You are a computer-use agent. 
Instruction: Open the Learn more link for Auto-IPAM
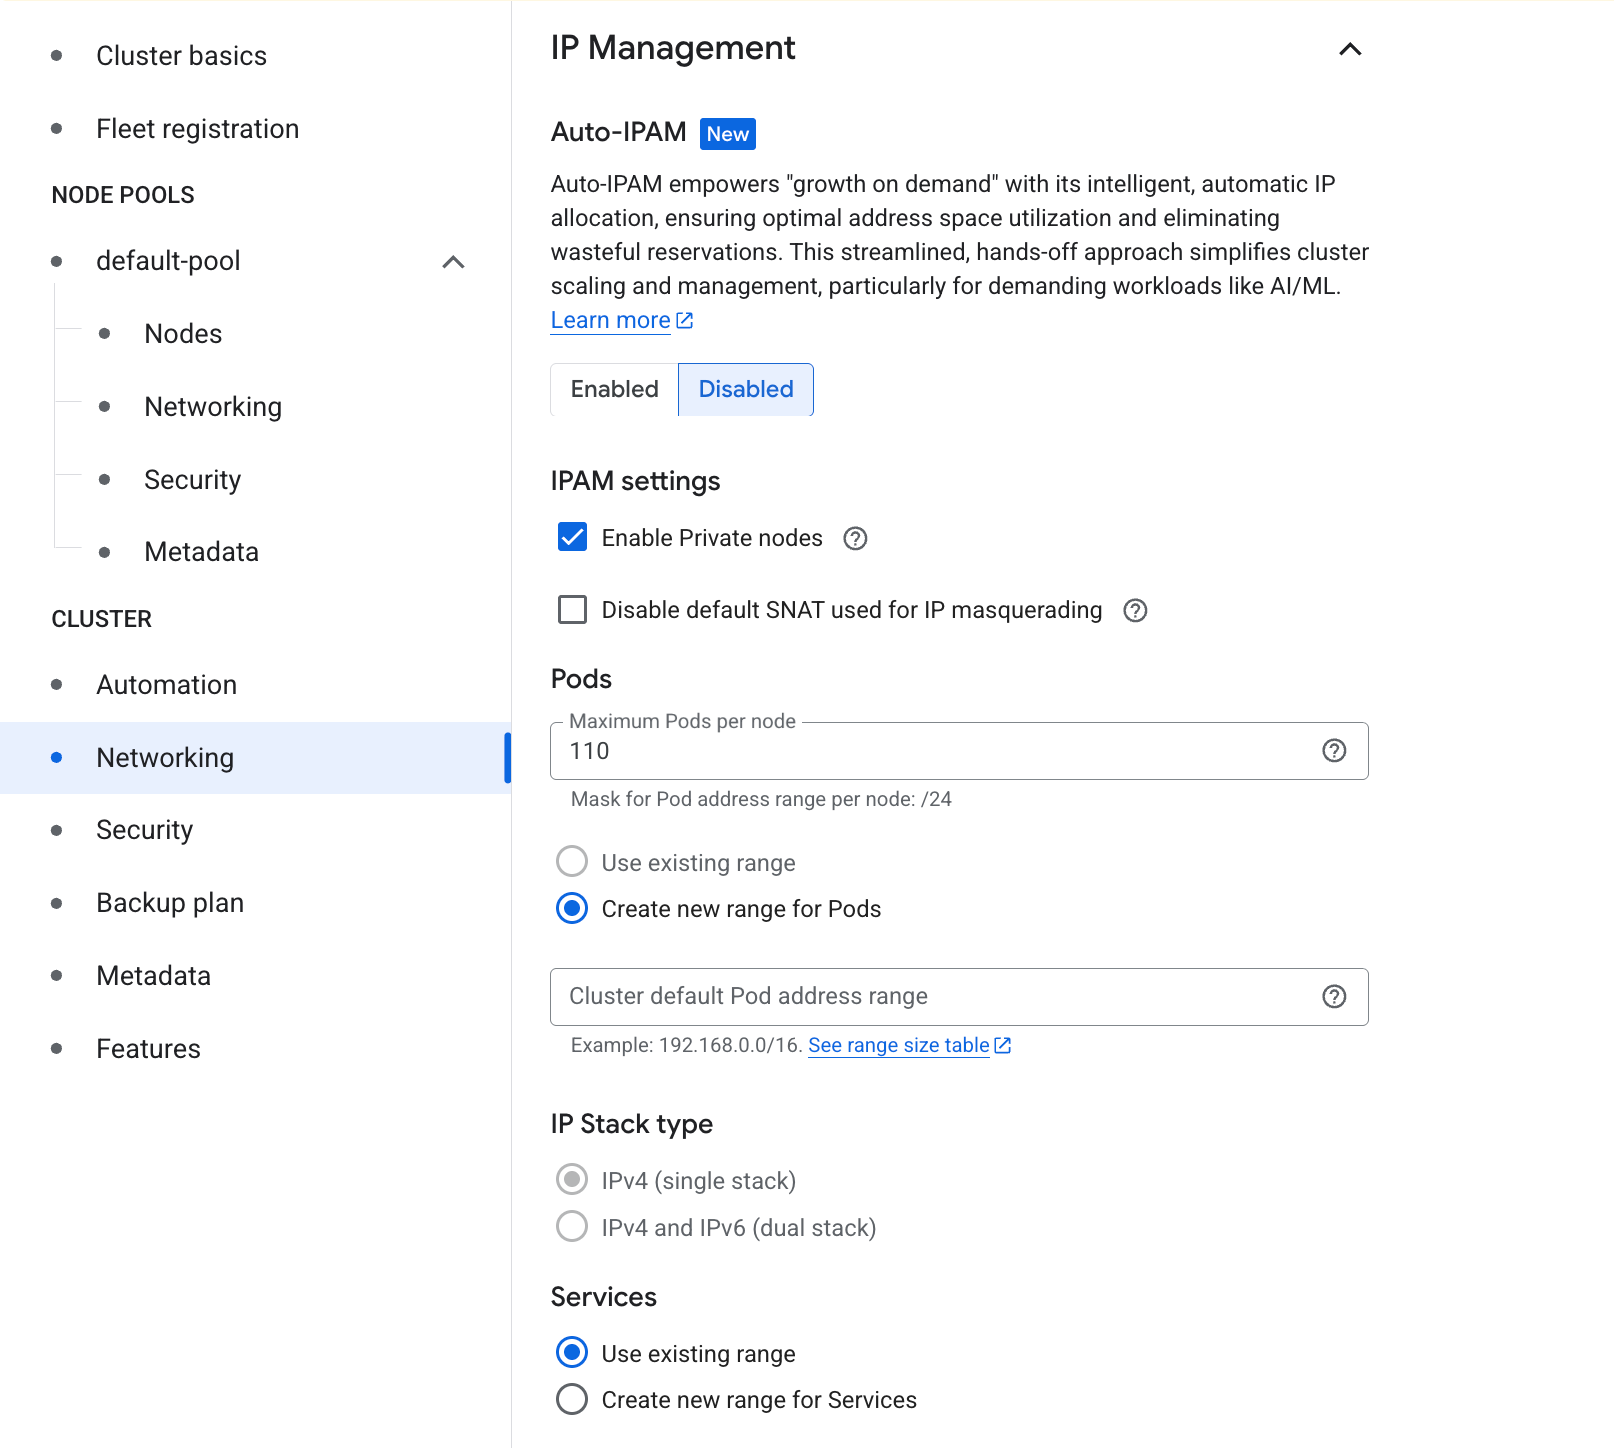610,321
